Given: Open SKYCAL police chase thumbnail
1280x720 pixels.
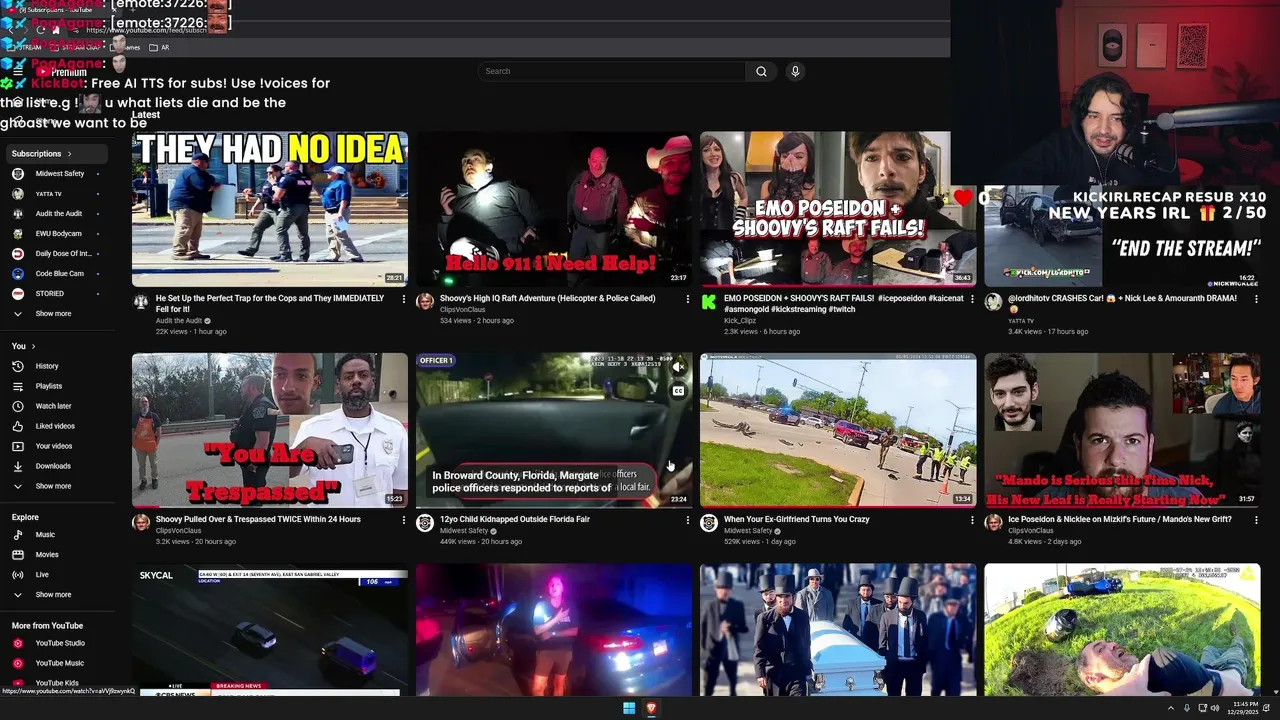Looking at the screenshot, I should (x=270, y=630).
